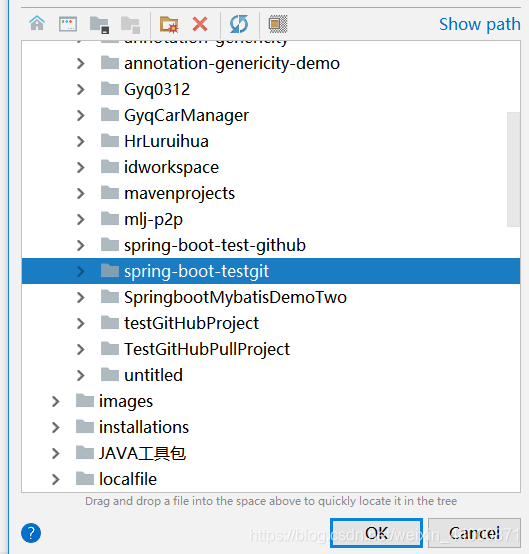Viewport: 529px width, 554px height.
Task: Expand the localfile folder arrow
Action: pos(55,479)
